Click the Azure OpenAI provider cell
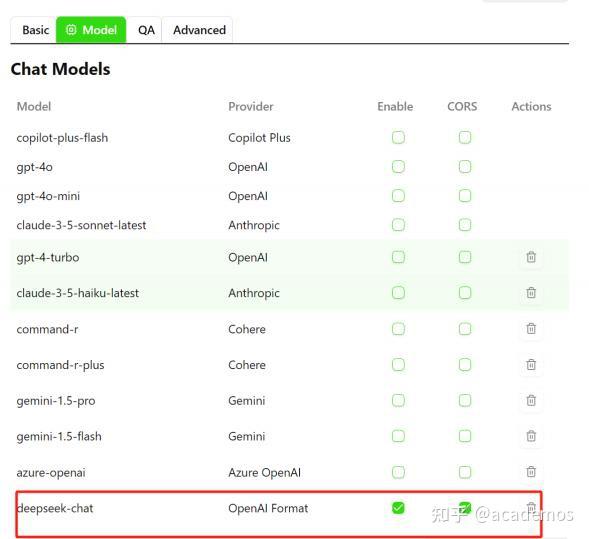 tap(264, 473)
